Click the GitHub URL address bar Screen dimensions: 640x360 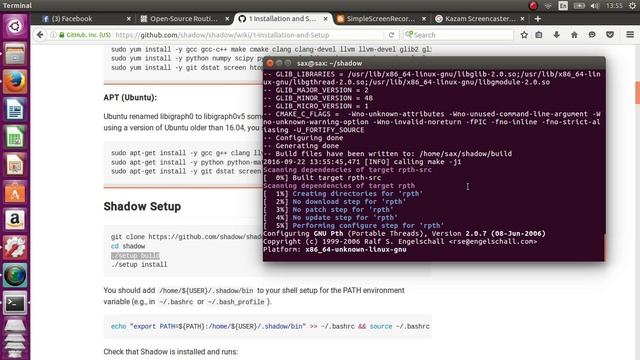coord(222,35)
